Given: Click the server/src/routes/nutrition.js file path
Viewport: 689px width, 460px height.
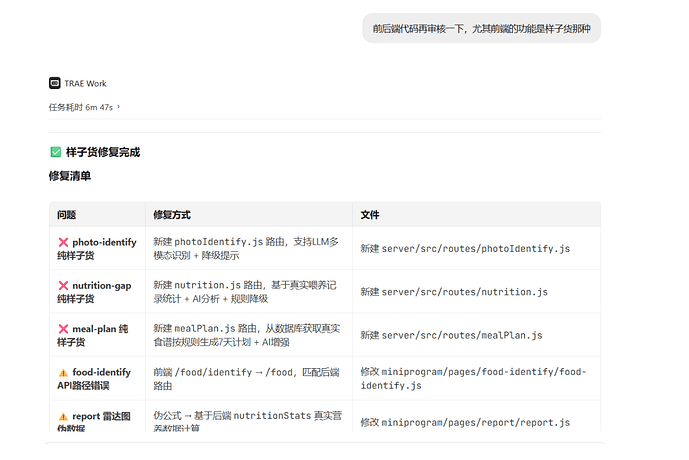Looking at the screenshot, I should [x=464, y=292].
